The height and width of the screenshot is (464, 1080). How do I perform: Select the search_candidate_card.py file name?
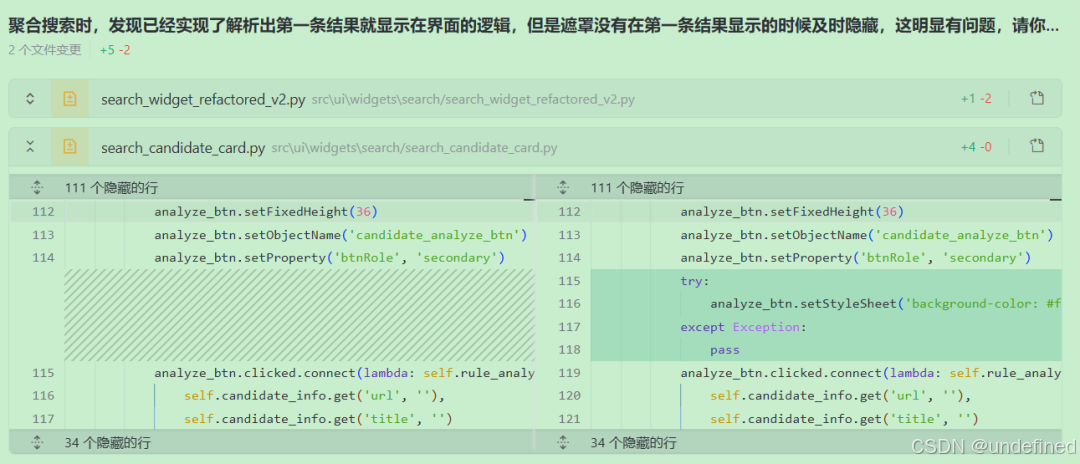[x=183, y=147]
